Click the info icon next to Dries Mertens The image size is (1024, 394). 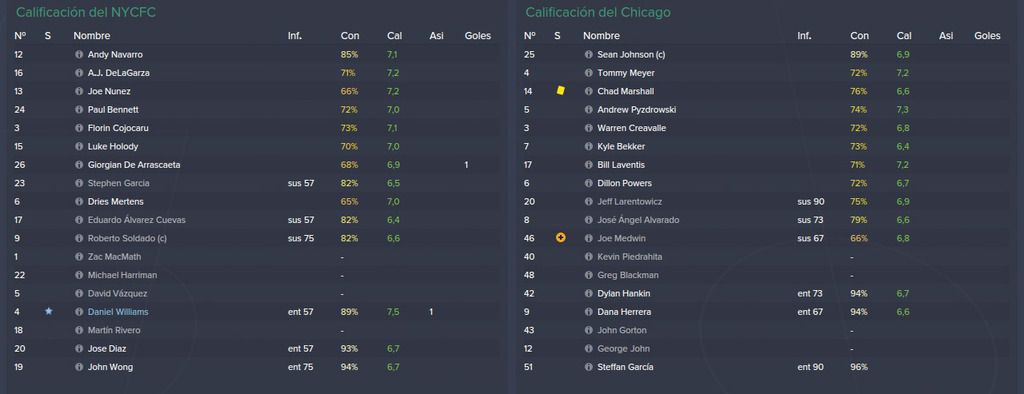coord(79,202)
